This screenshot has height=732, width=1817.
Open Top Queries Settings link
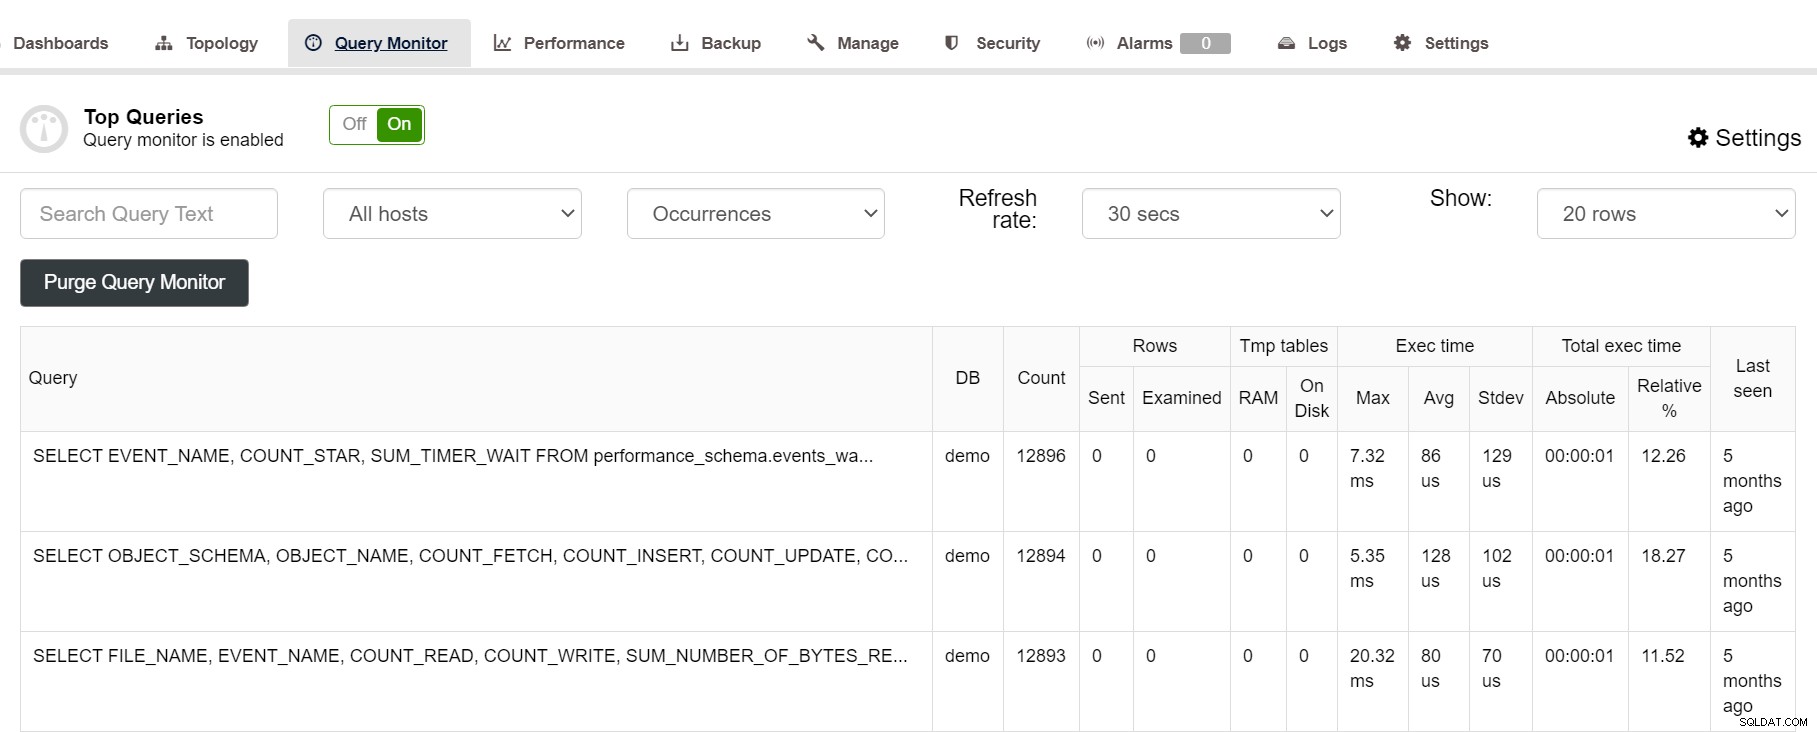[x=1745, y=138]
